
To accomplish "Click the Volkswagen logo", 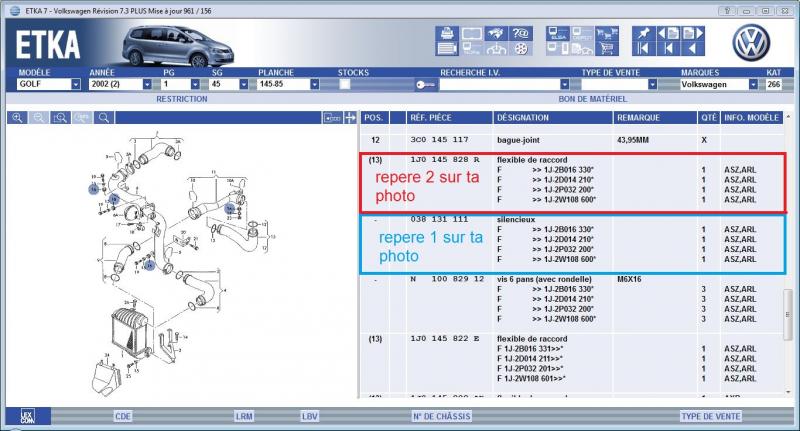I will tap(751, 43).
